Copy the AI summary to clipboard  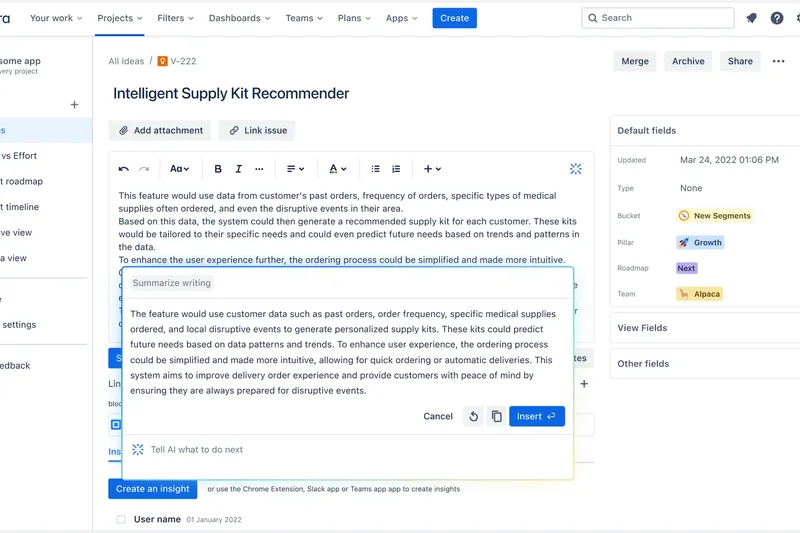pyautogui.click(x=496, y=416)
